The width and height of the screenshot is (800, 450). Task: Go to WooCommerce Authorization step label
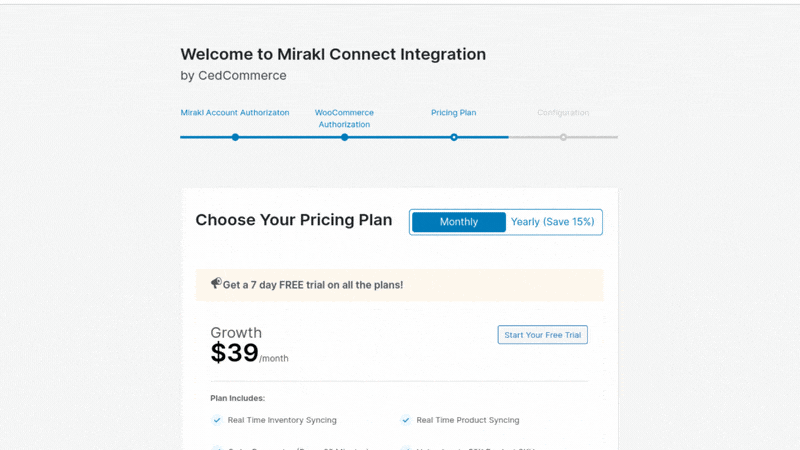click(x=344, y=118)
